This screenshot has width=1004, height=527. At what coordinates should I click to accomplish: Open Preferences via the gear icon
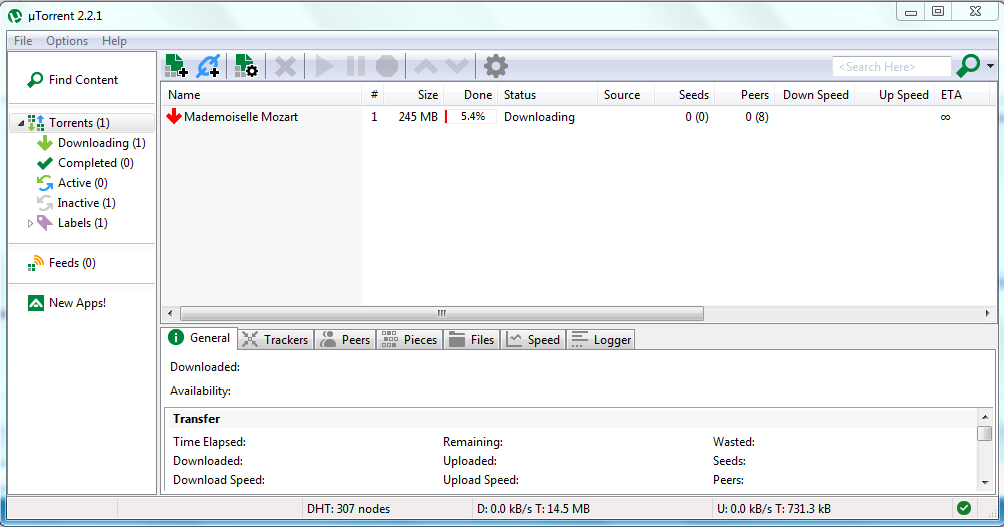pyautogui.click(x=496, y=66)
